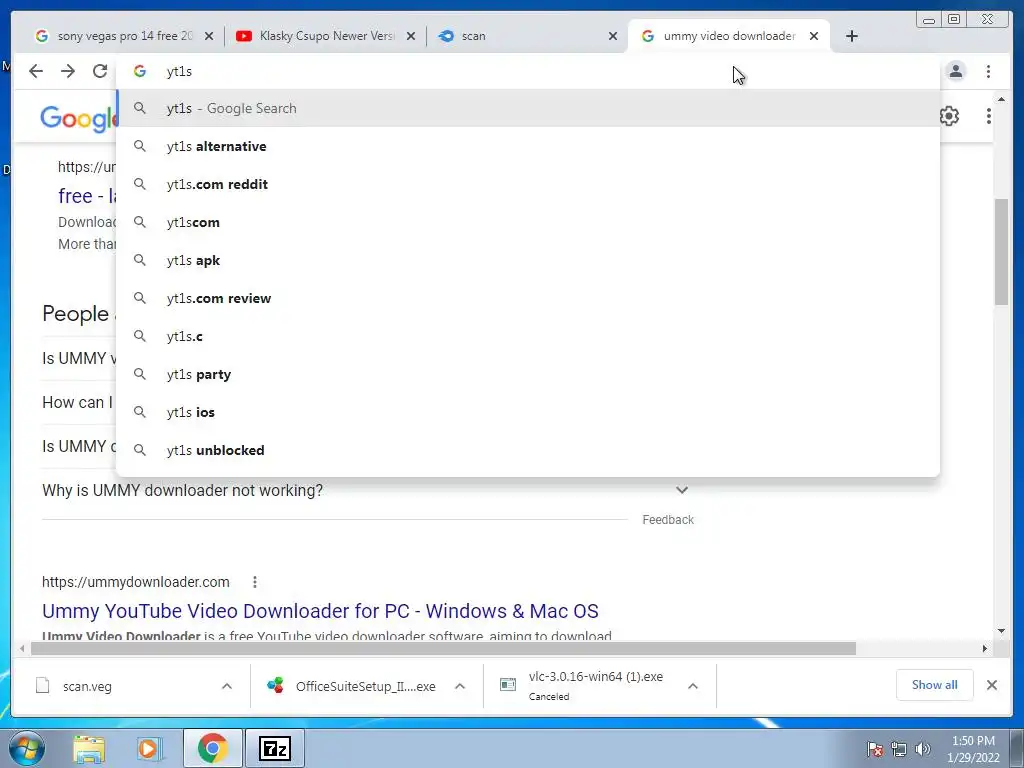
Task: Show all downloads
Action: (935, 685)
